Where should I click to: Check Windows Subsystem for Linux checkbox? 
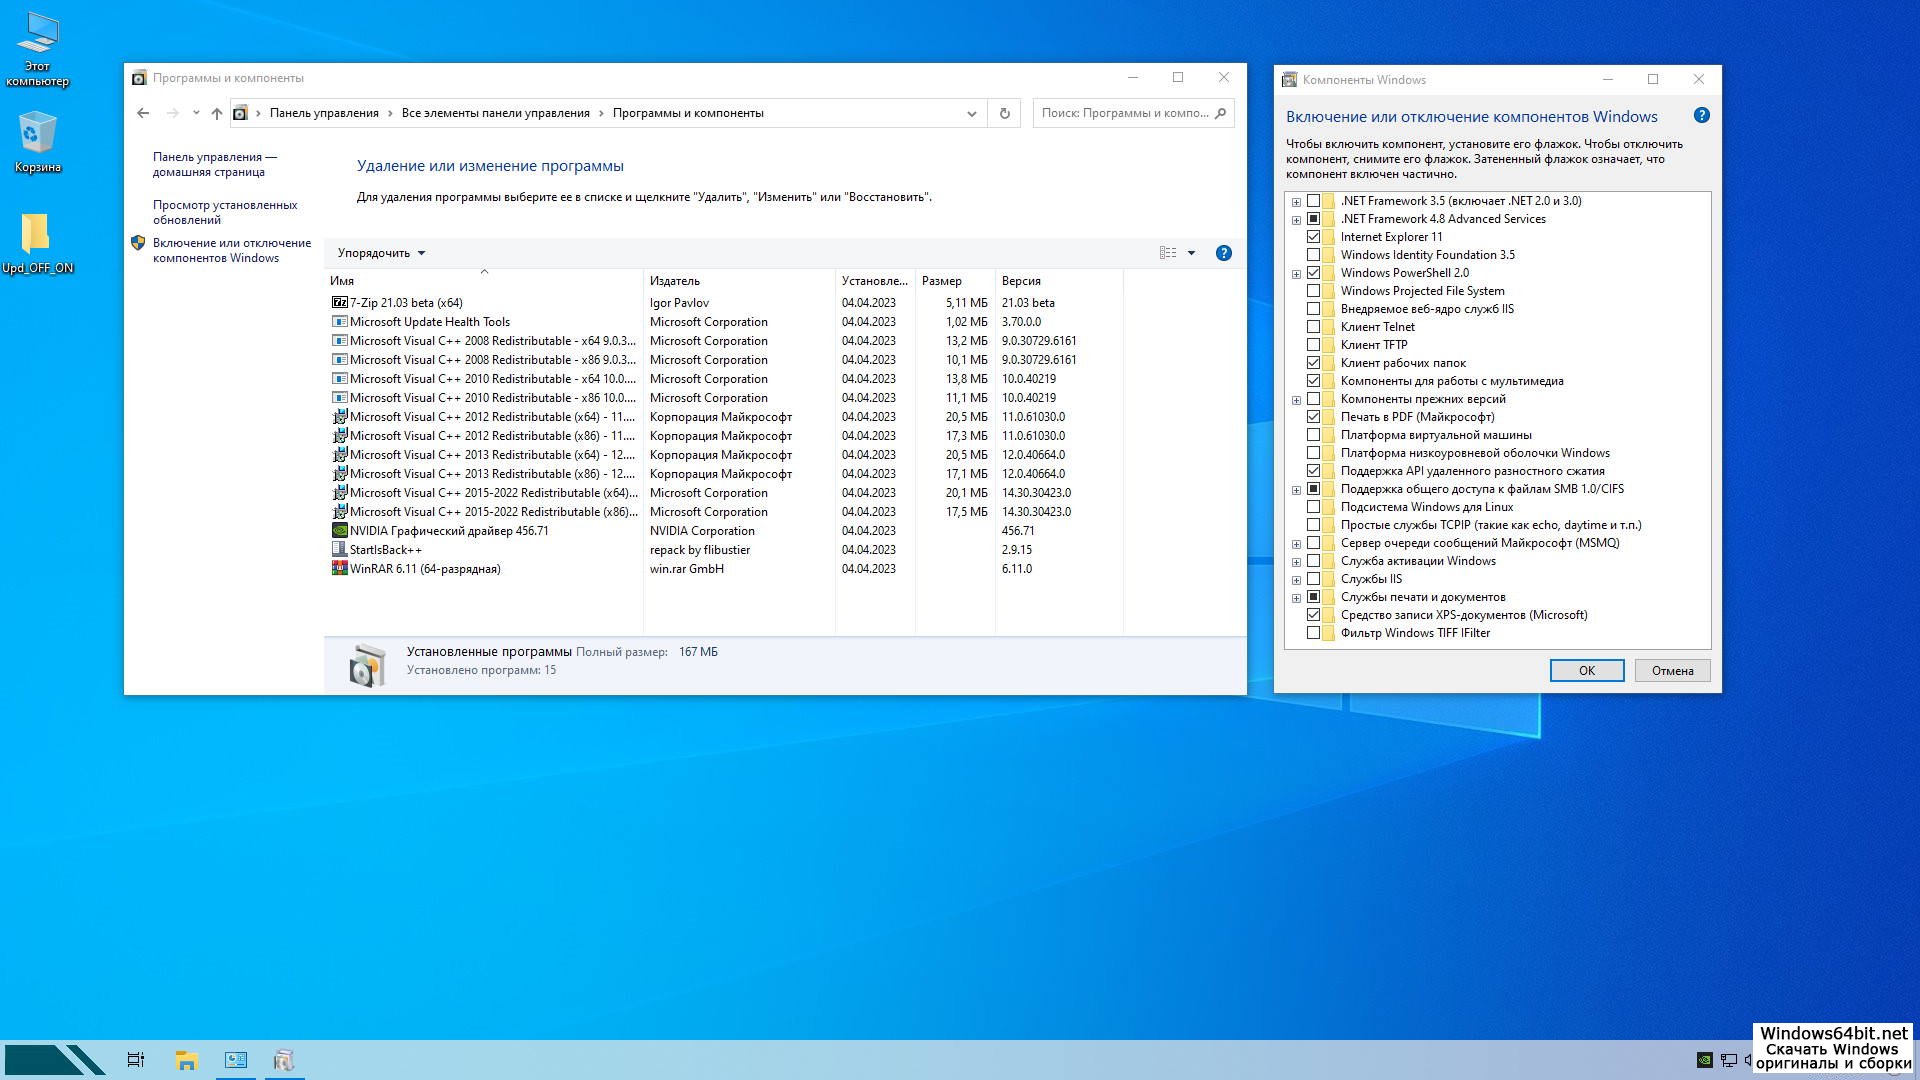[1313, 507]
